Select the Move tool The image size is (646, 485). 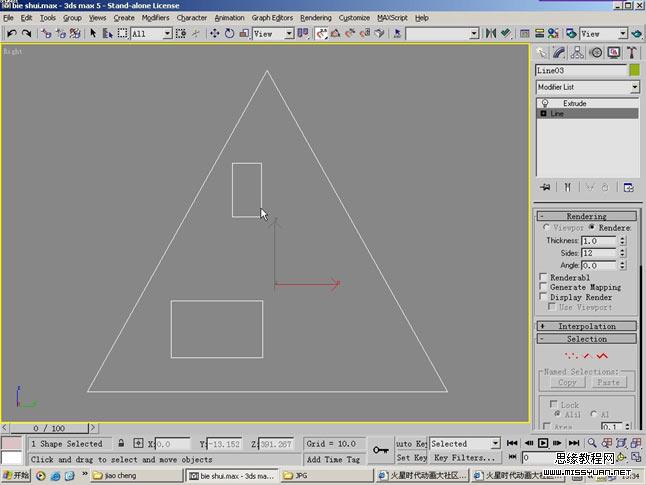click(214, 33)
